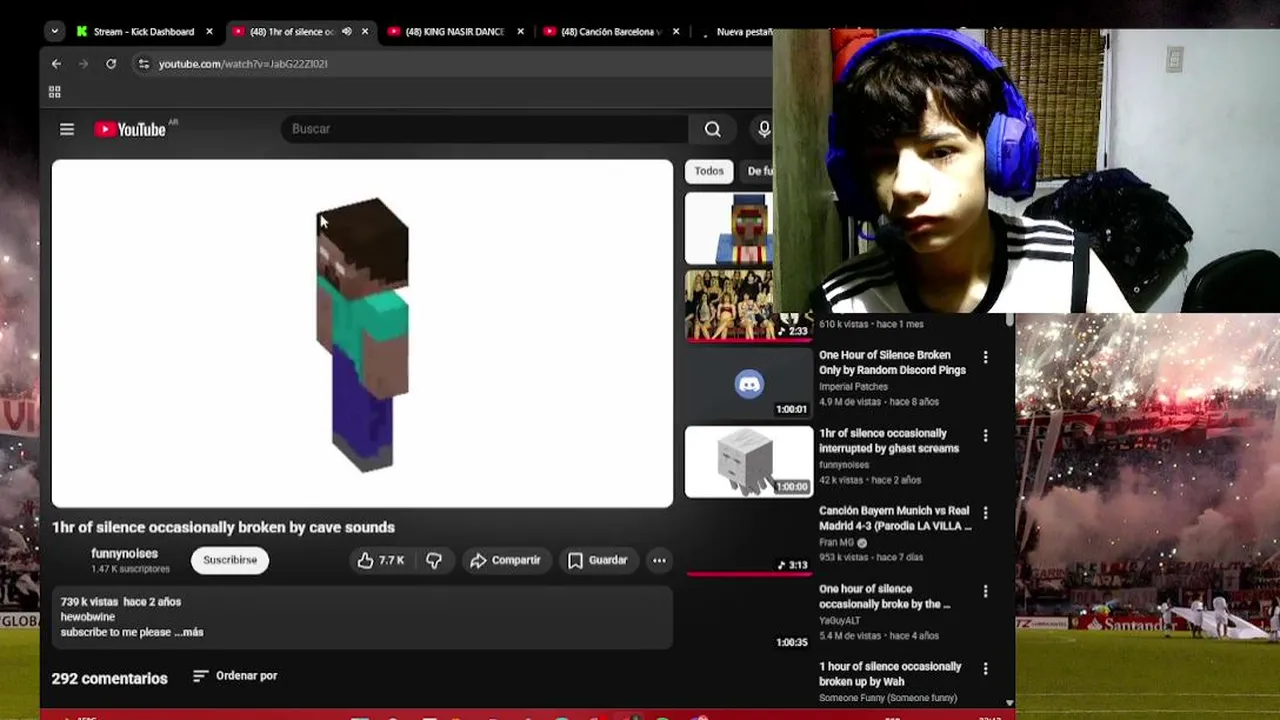This screenshot has height=720, width=1280.
Task: Open the 3:13 Canción video thumbnail
Action: coord(749,540)
